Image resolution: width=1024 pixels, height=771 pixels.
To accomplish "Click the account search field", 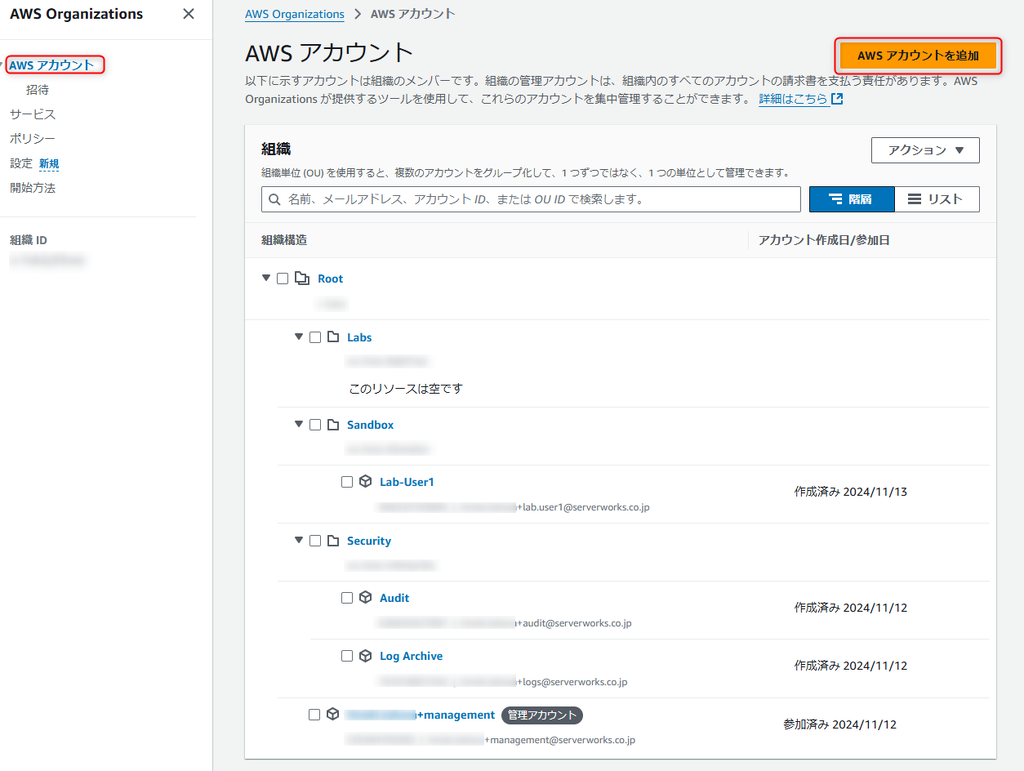I will tap(530, 199).
